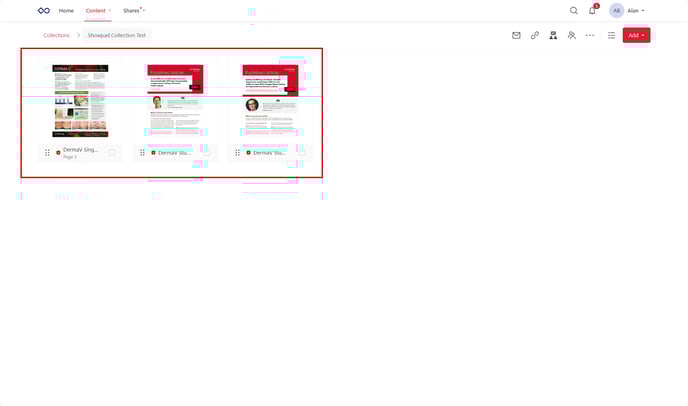
Task: Open more options ellipsis menu
Action: tap(590, 35)
